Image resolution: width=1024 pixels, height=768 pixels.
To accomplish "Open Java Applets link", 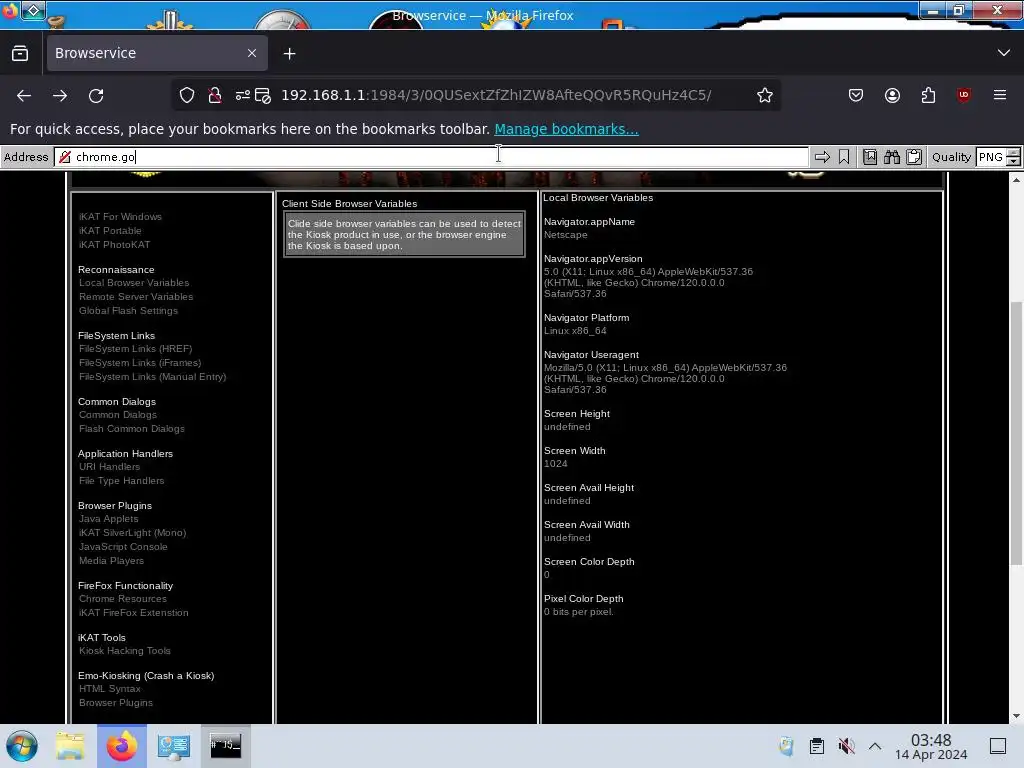I will point(108,519).
